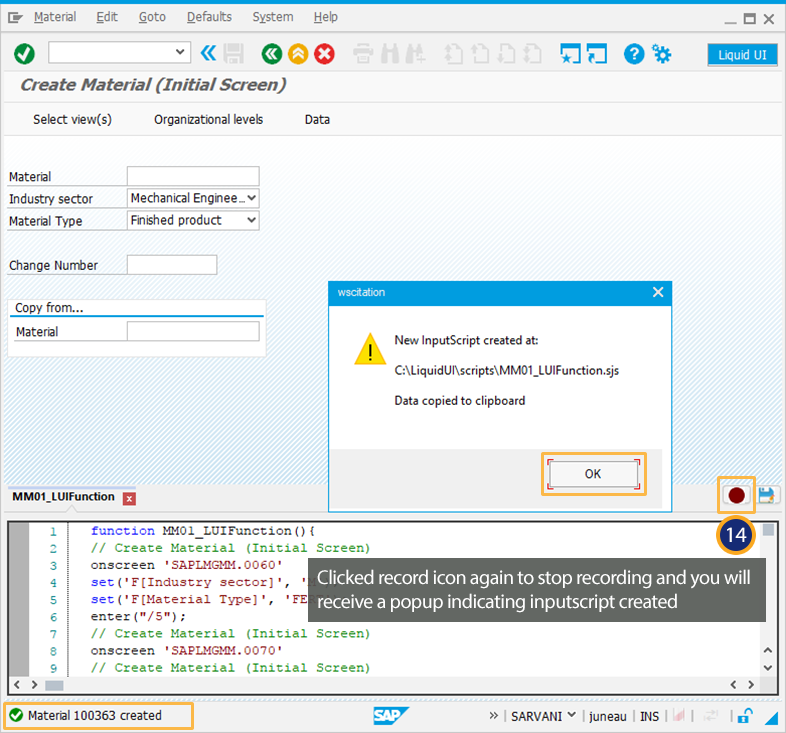Click the Save floppy disk toolbar icon
This screenshot has width=786, height=733.
coord(233,54)
